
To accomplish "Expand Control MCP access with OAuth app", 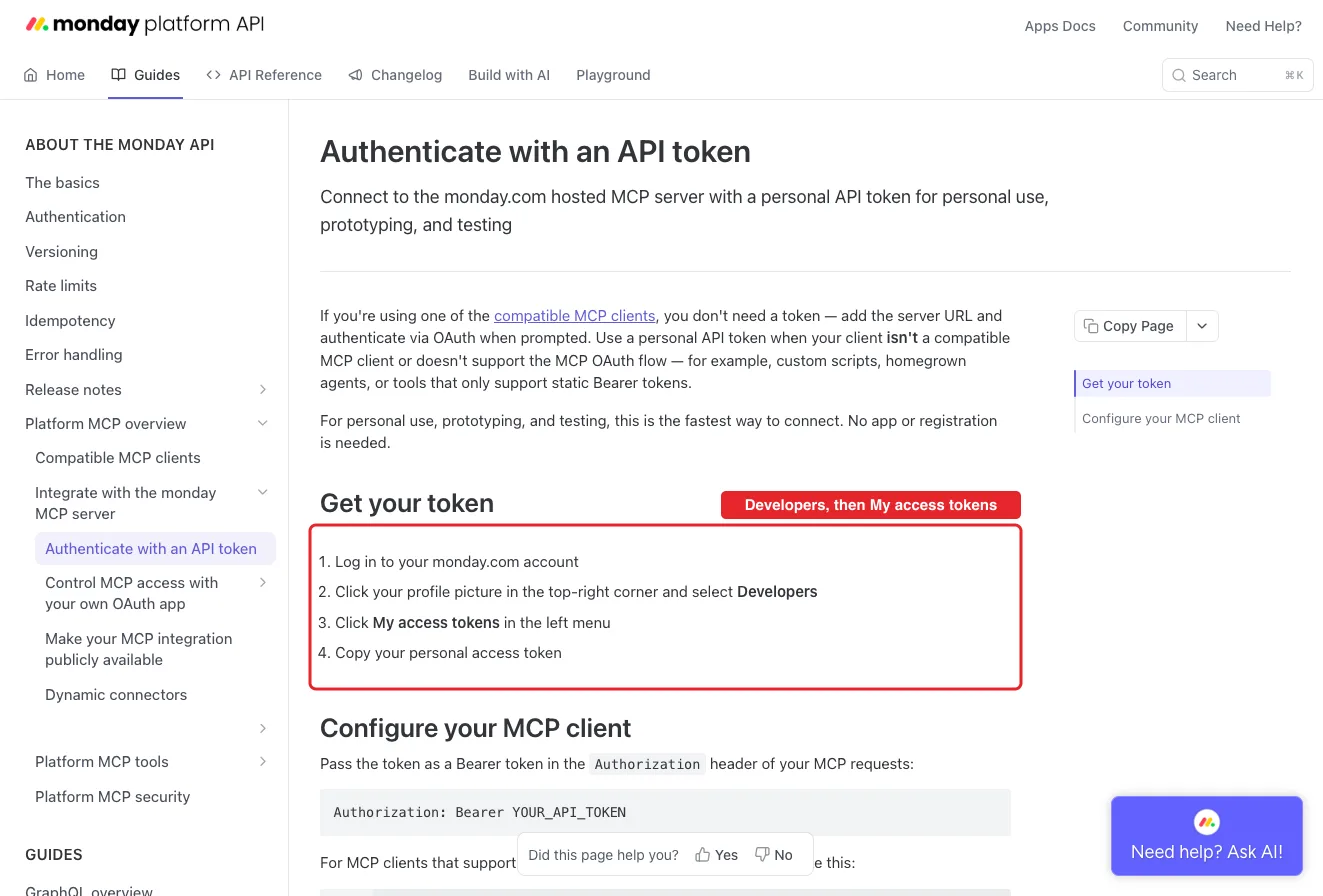I will (263, 582).
